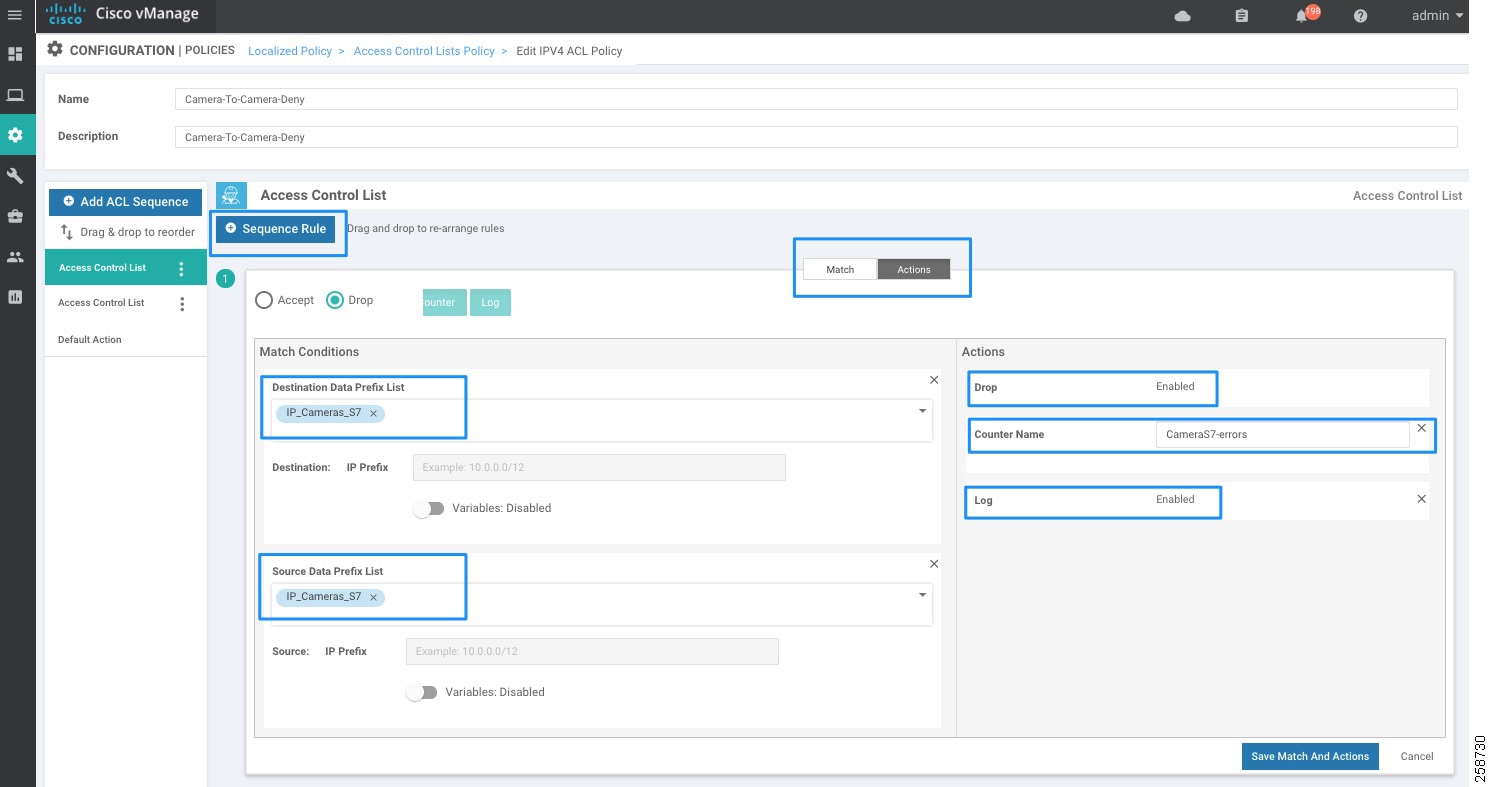The image size is (1495, 787).
Task: Select the highlighted Access Control List sequence
Action: click(125, 268)
